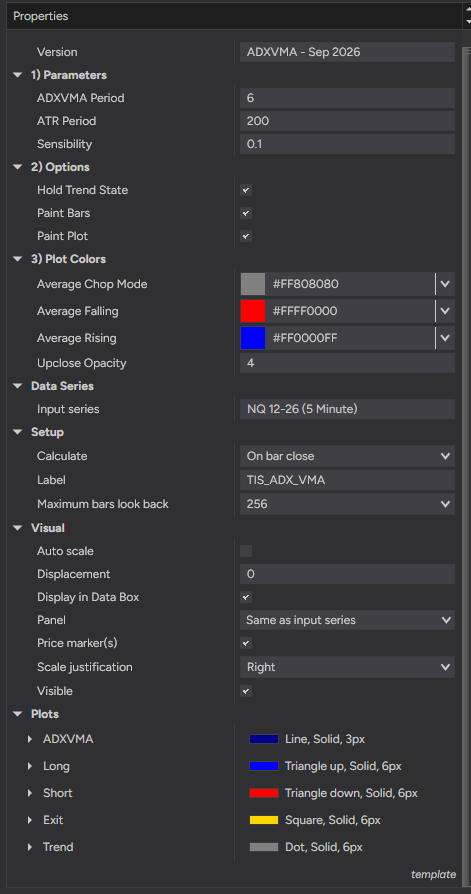Expand the Long plot row
The width and height of the screenshot is (471, 894).
tap(30, 766)
